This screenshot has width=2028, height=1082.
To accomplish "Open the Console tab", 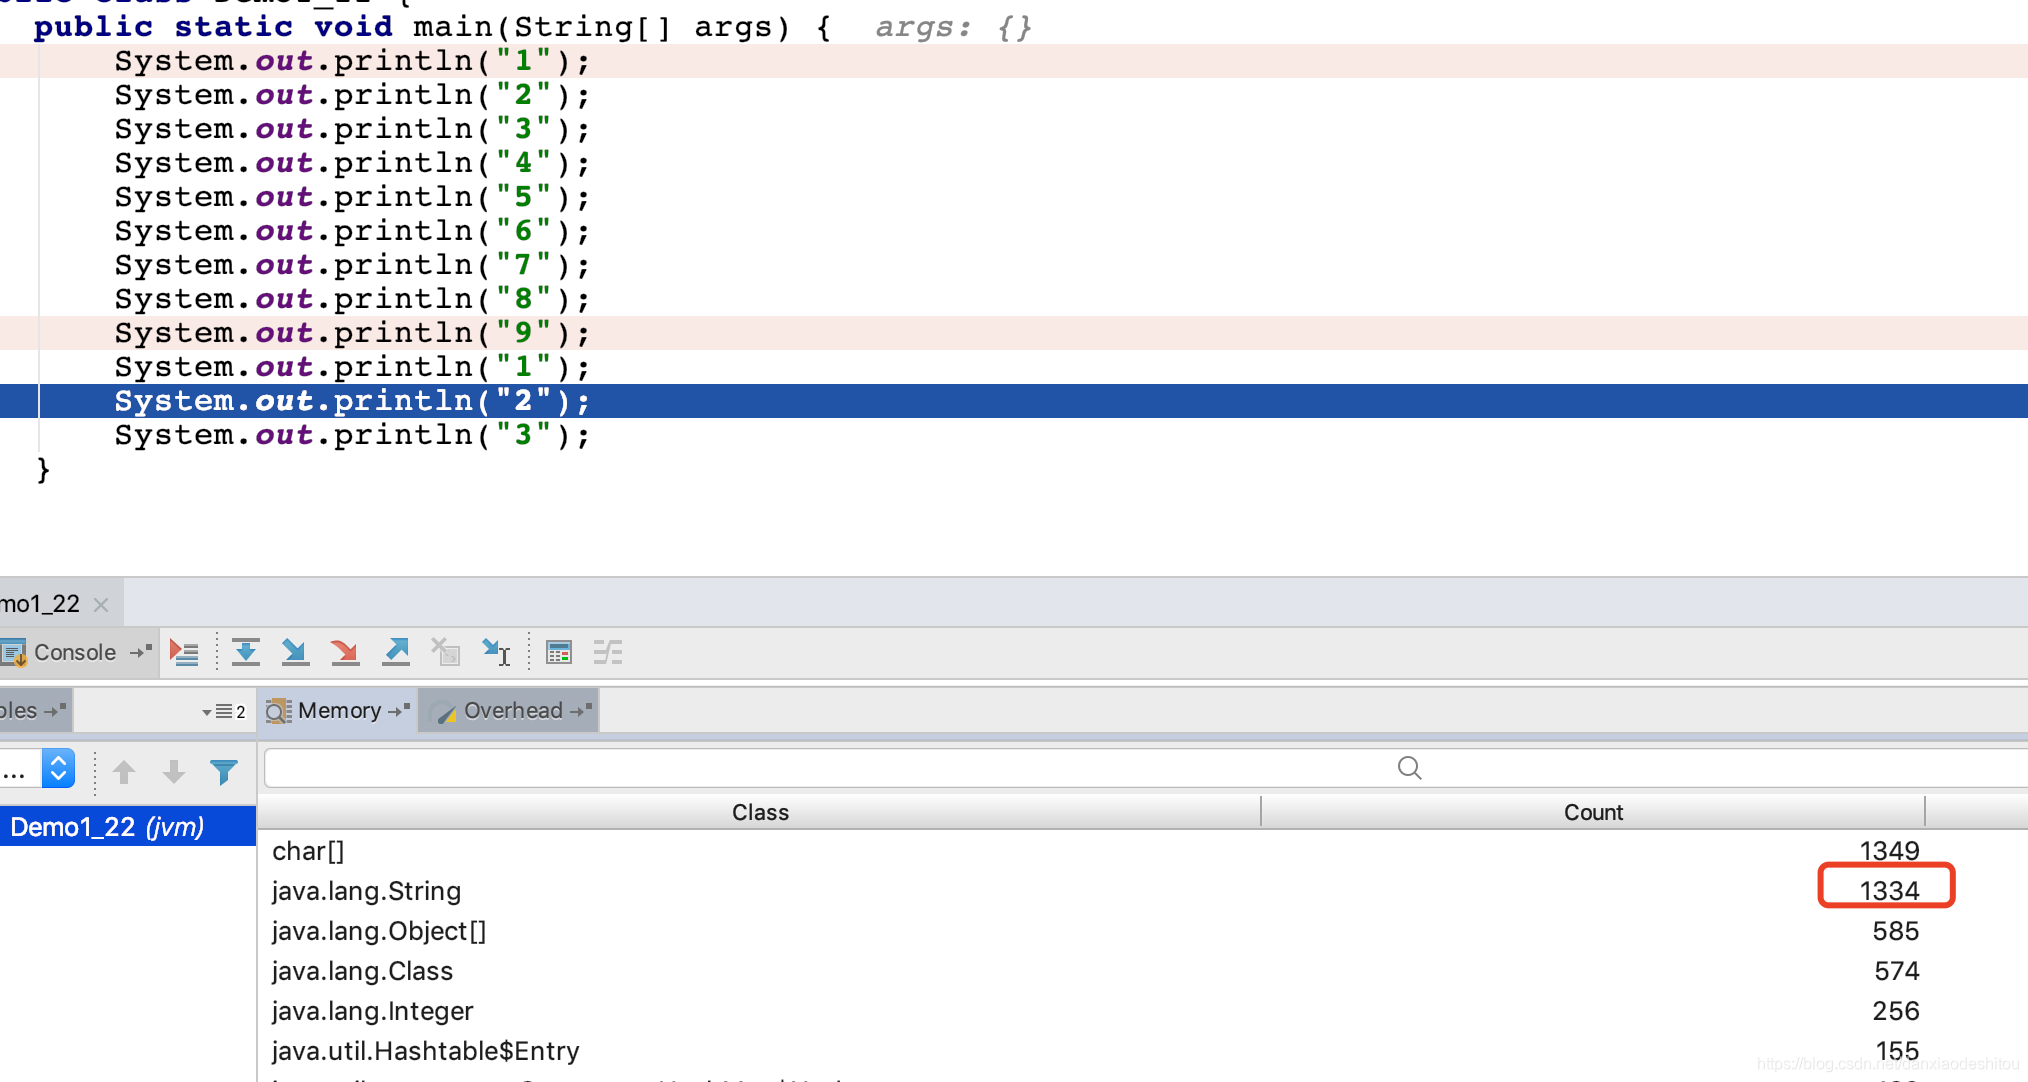I will 74,653.
